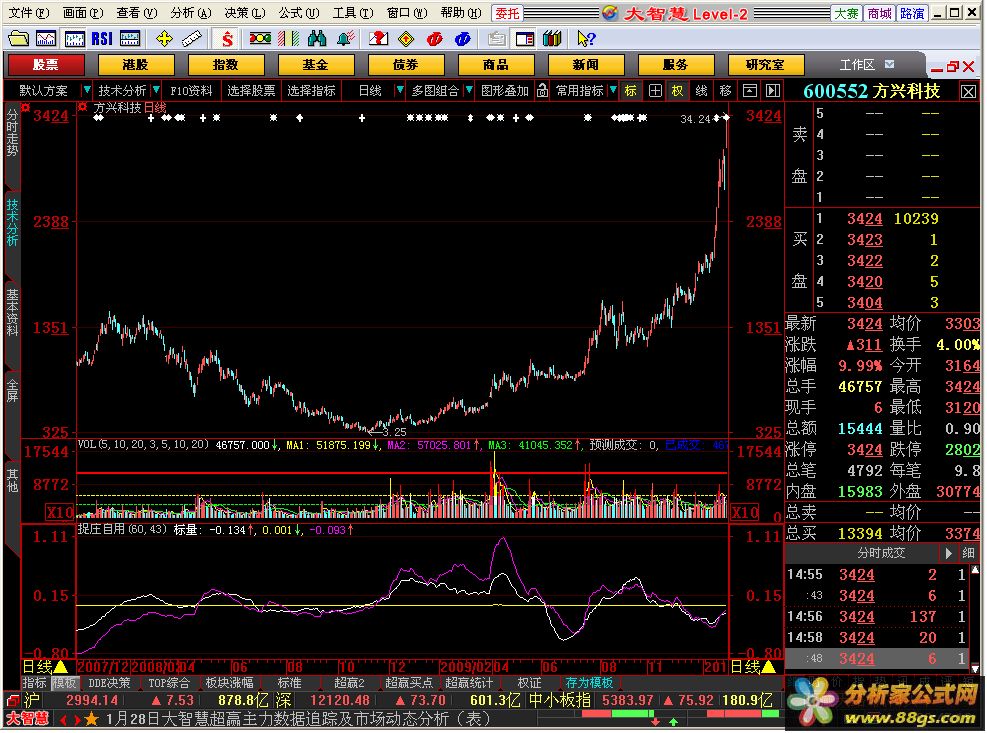Toggle 指标 mode in bottom tab bar

pos(35,683)
